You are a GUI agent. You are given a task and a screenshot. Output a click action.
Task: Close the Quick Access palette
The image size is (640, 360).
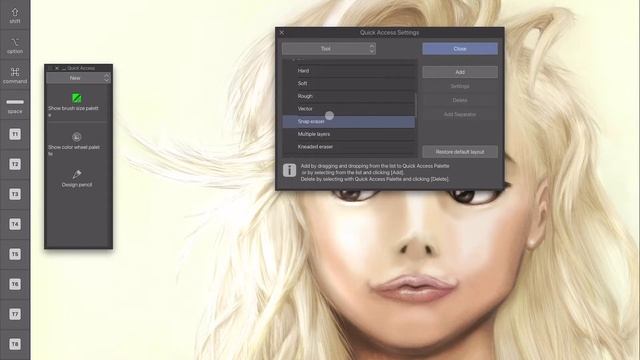coord(57,68)
